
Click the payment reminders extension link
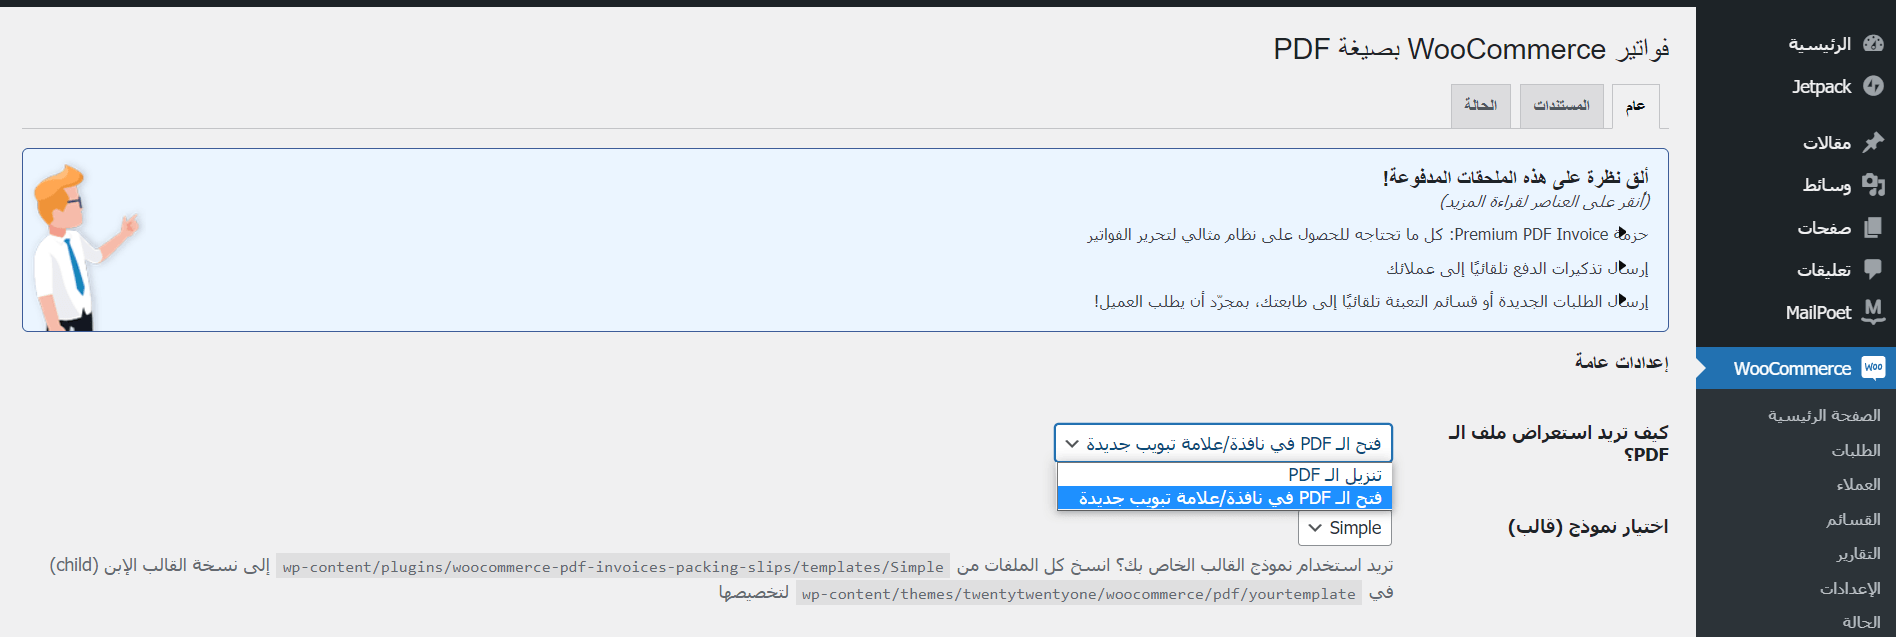(x=1517, y=268)
